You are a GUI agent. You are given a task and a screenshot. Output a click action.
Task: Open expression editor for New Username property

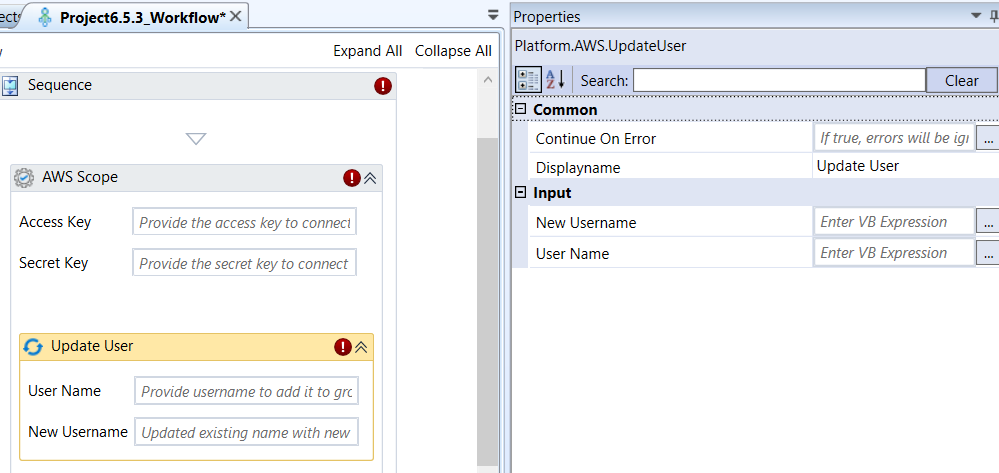click(988, 221)
